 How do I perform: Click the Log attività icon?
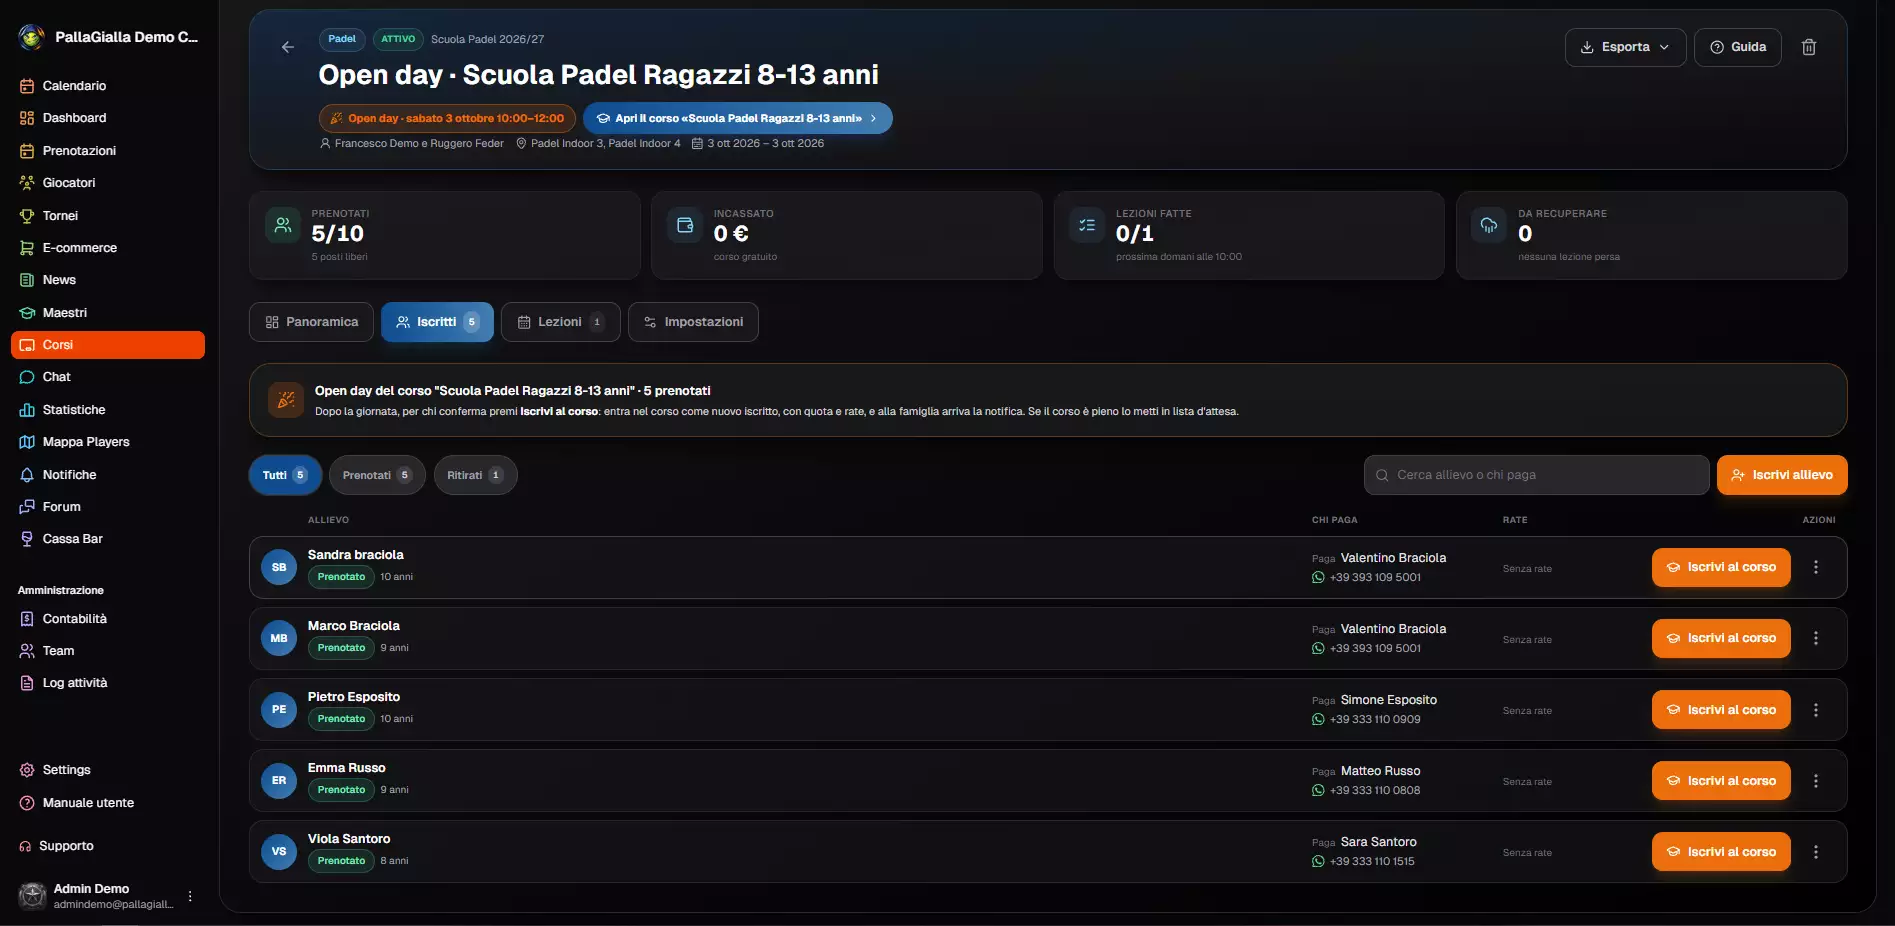(x=27, y=683)
